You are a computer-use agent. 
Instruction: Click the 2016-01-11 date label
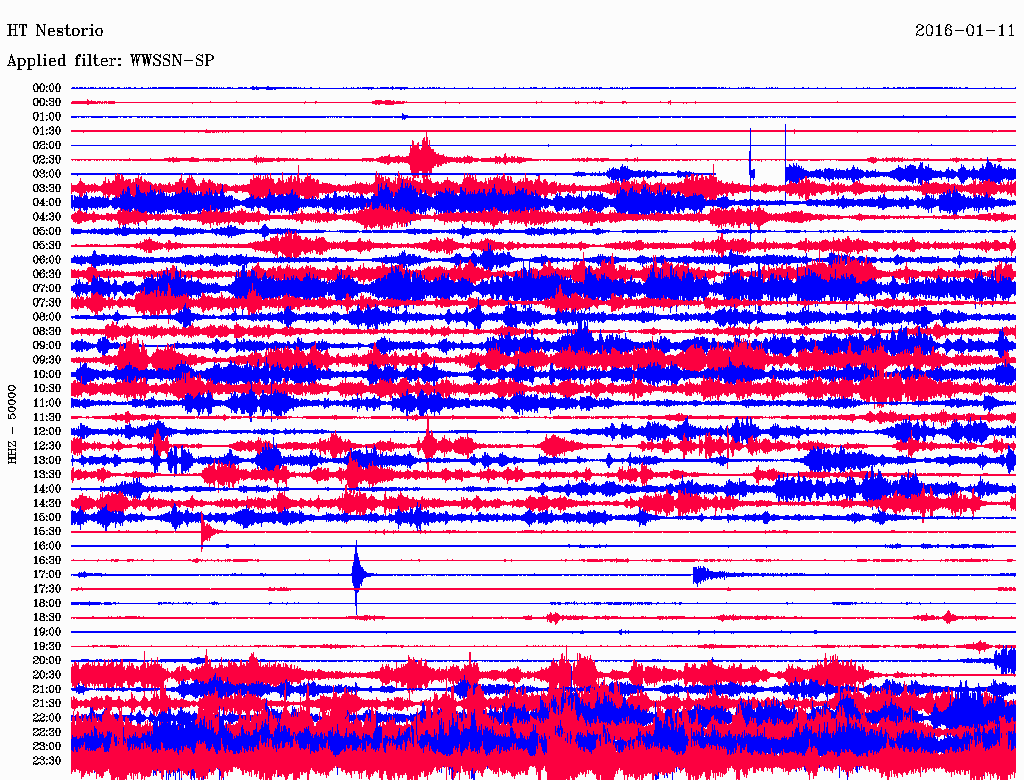tap(965, 31)
